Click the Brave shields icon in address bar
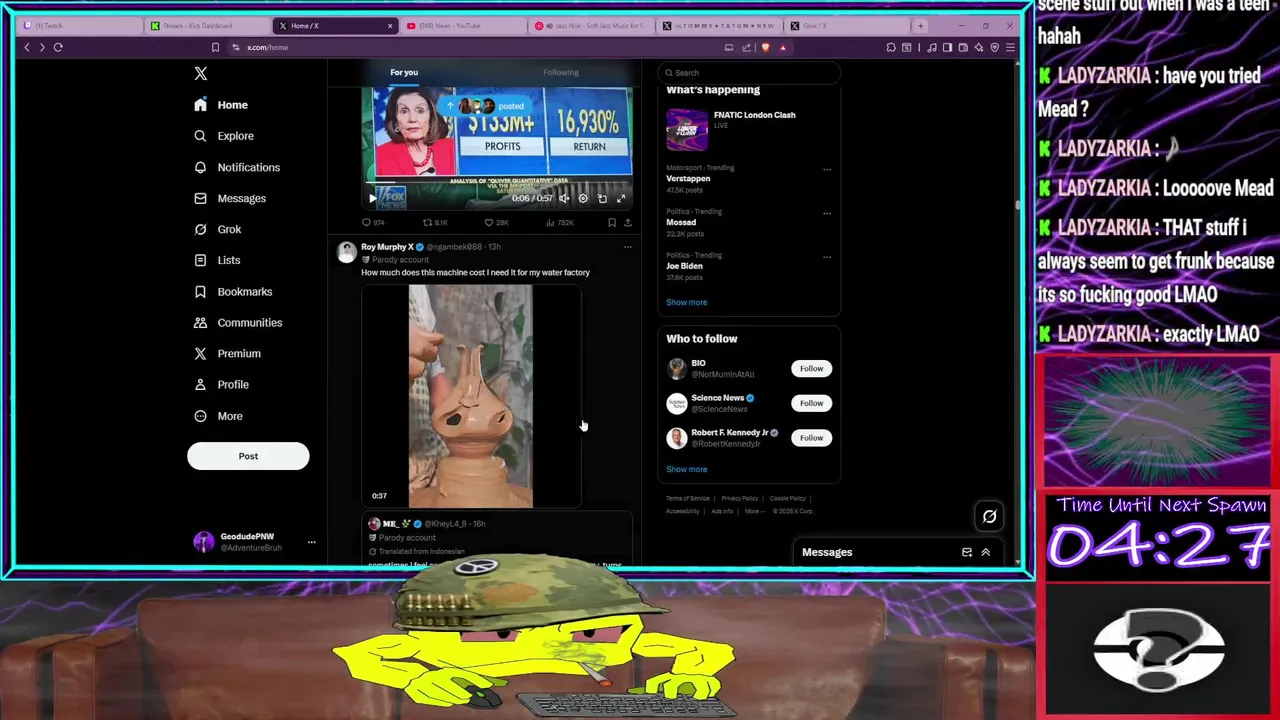This screenshot has width=1280, height=720. point(766,47)
